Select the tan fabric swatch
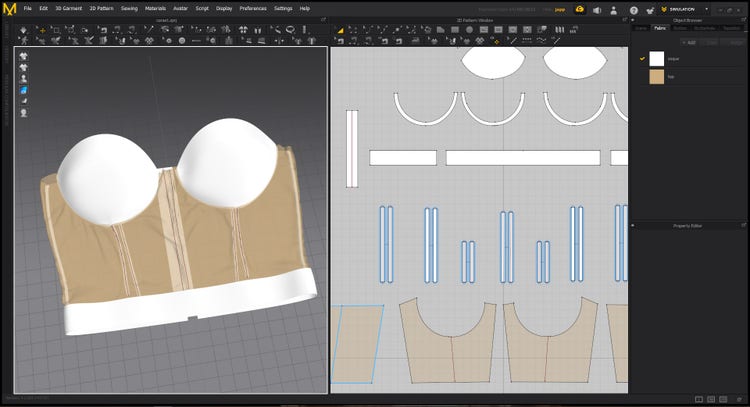The height and width of the screenshot is (407, 750). (657, 77)
